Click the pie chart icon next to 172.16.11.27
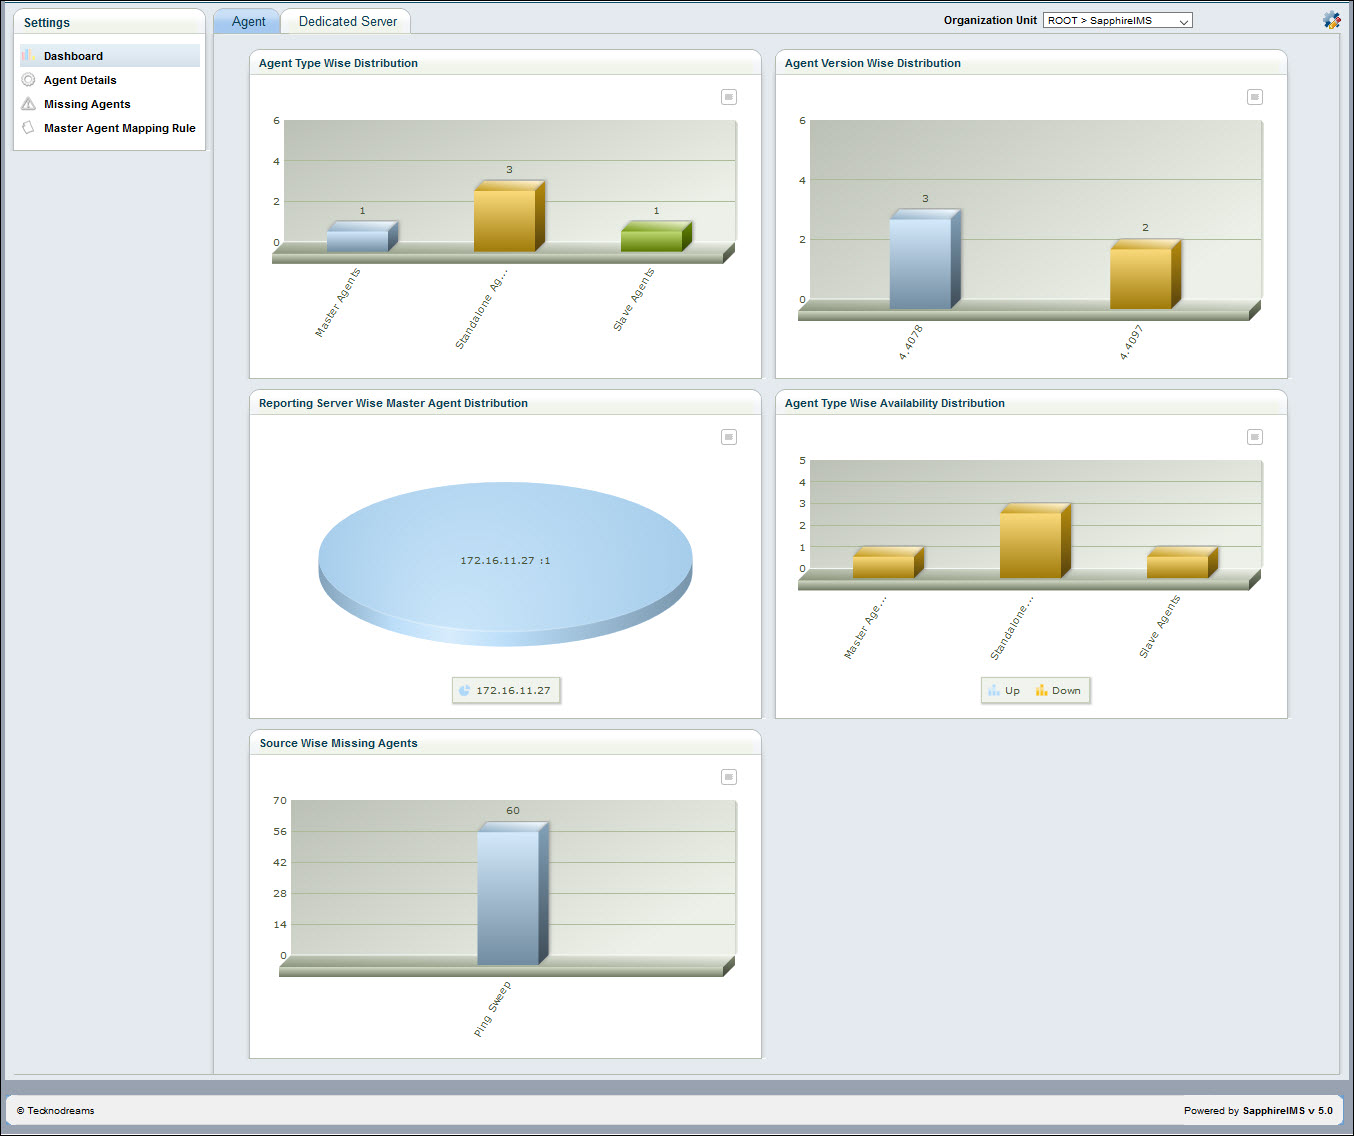 click(464, 690)
